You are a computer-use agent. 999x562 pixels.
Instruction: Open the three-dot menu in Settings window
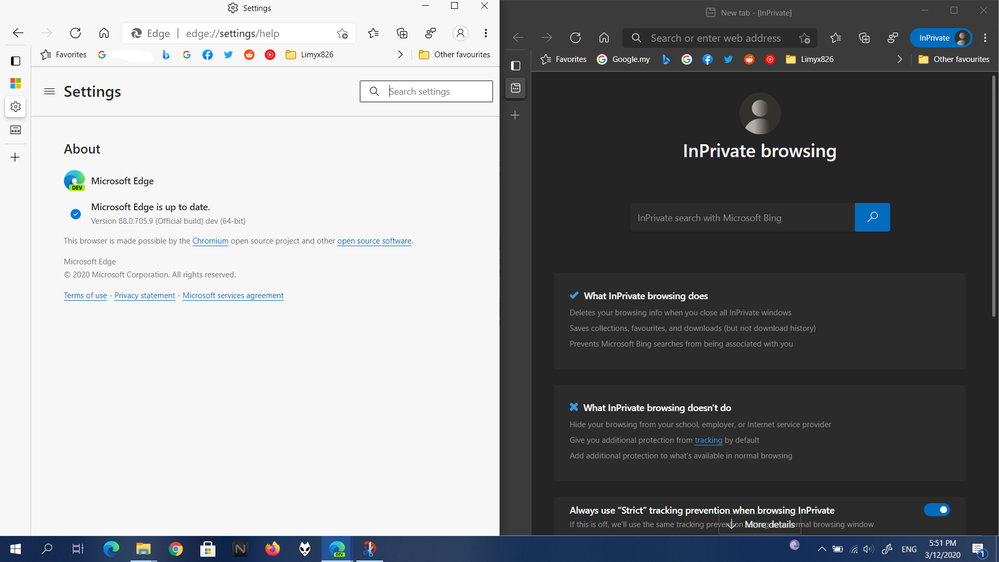(x=485, y=33)
